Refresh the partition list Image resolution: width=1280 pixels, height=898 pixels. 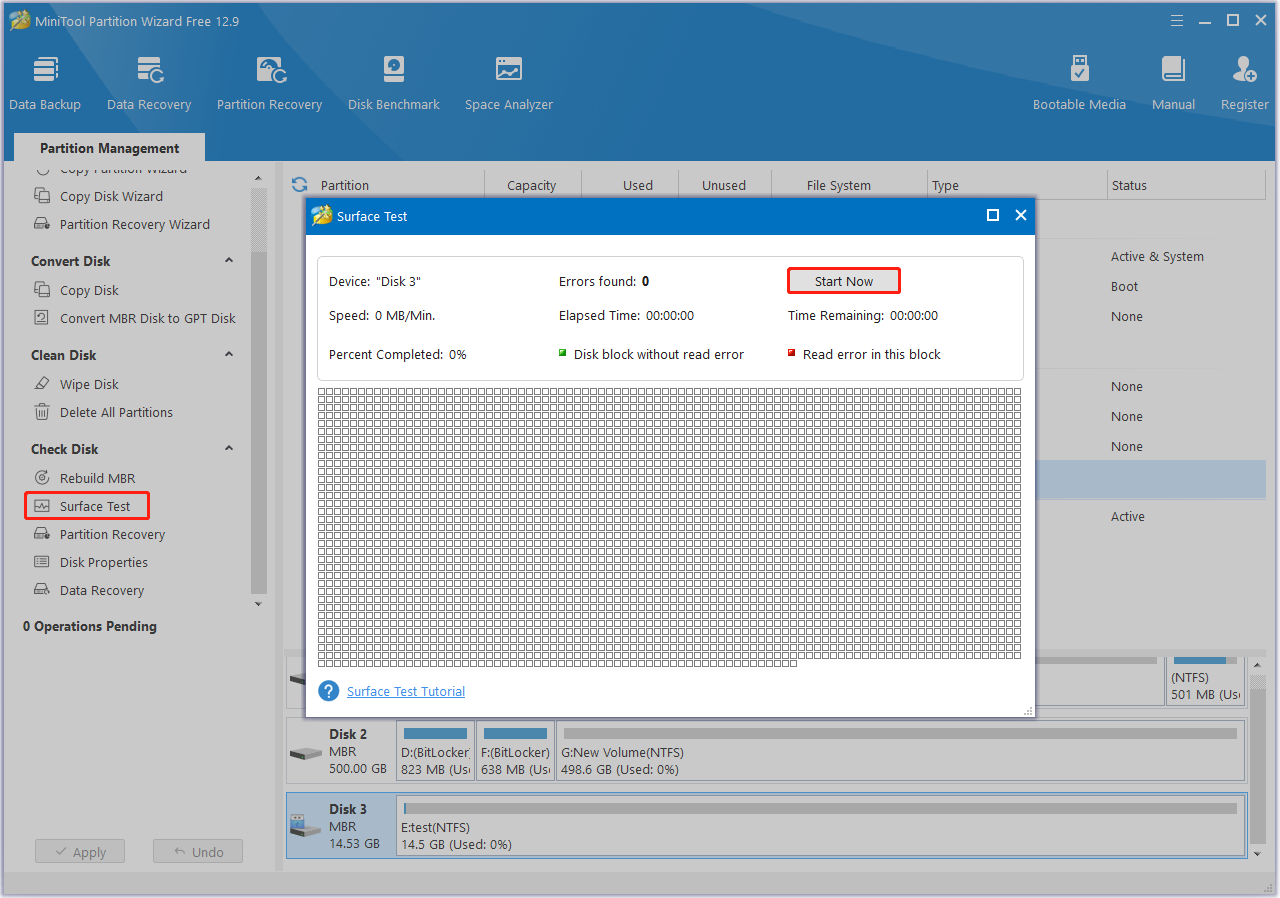click(x=299, y=185)
